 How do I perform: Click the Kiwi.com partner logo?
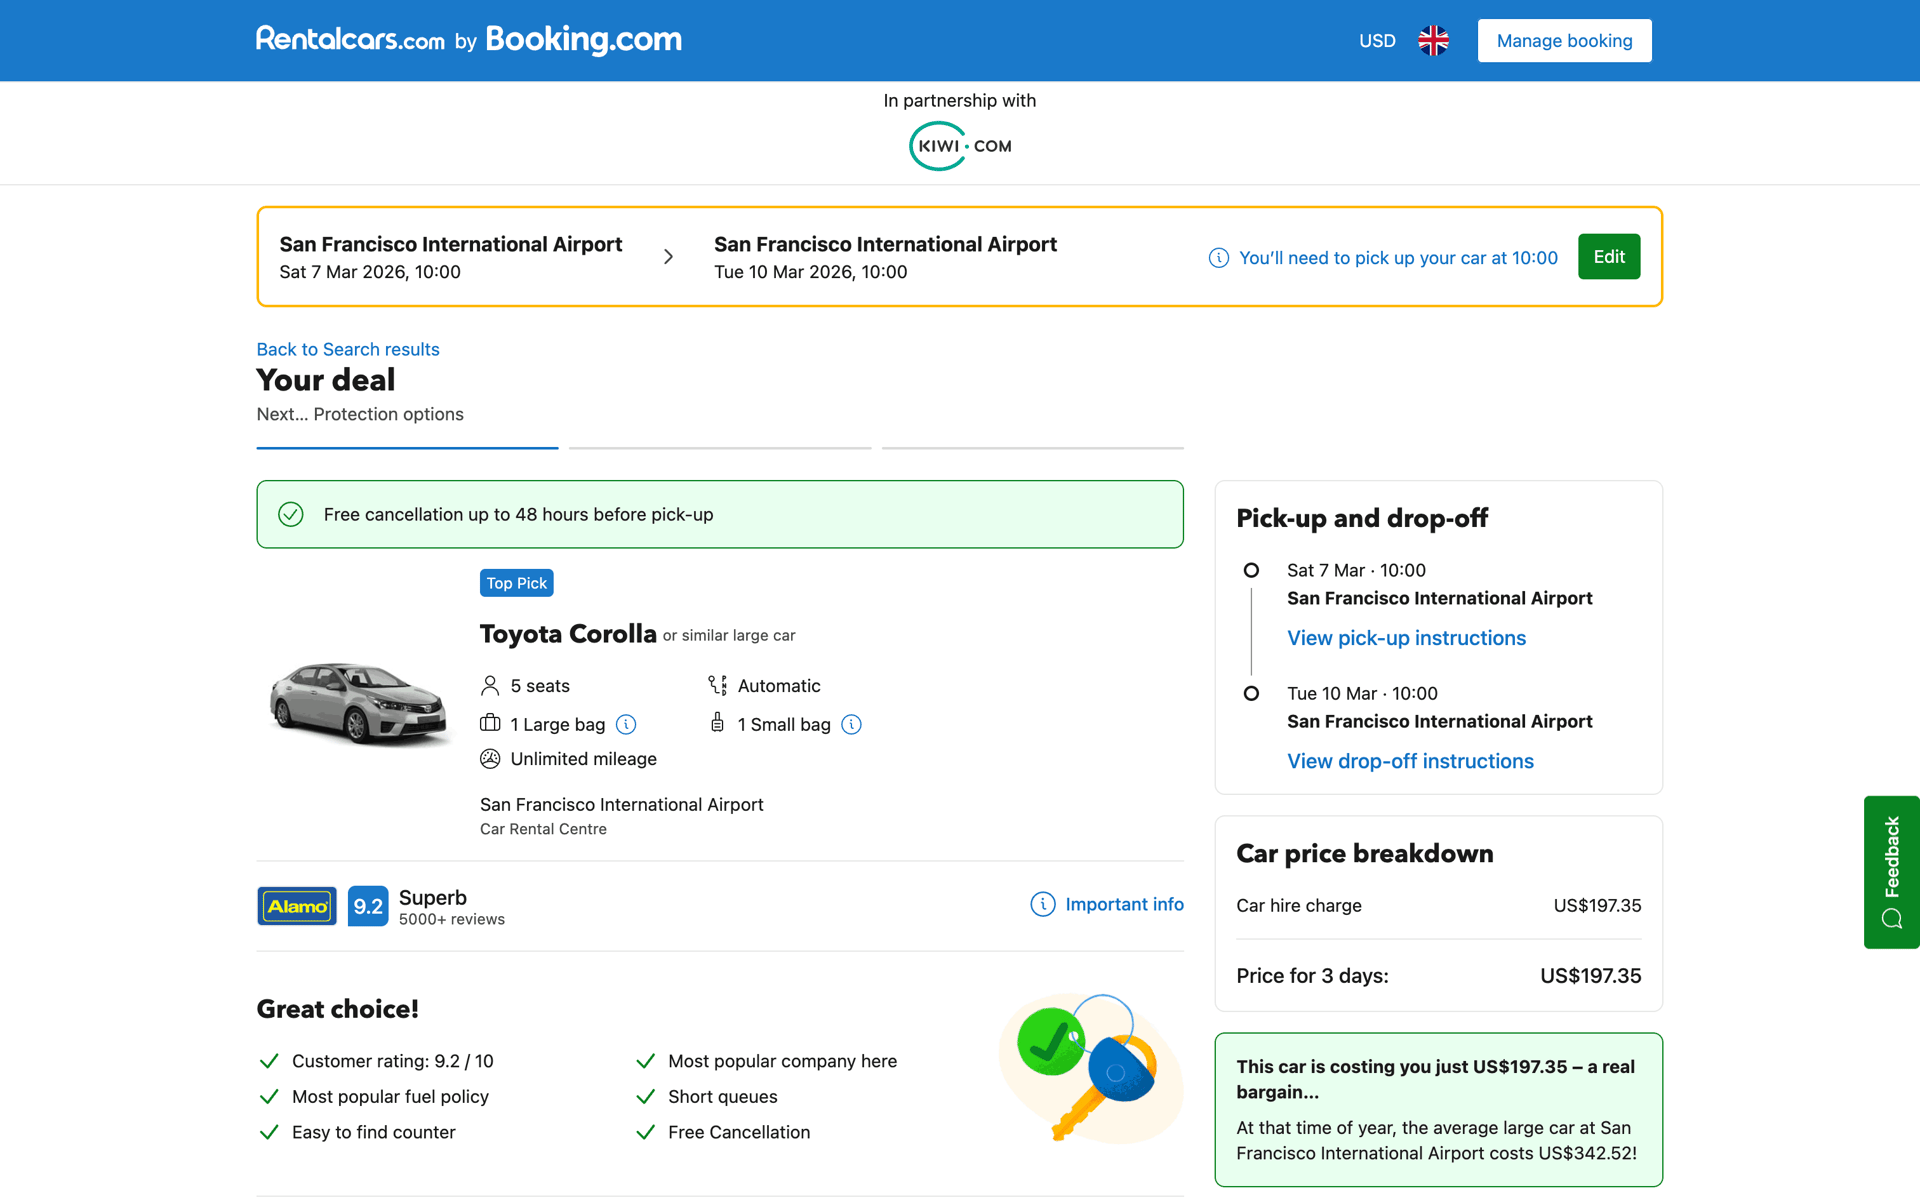(960, 146)
